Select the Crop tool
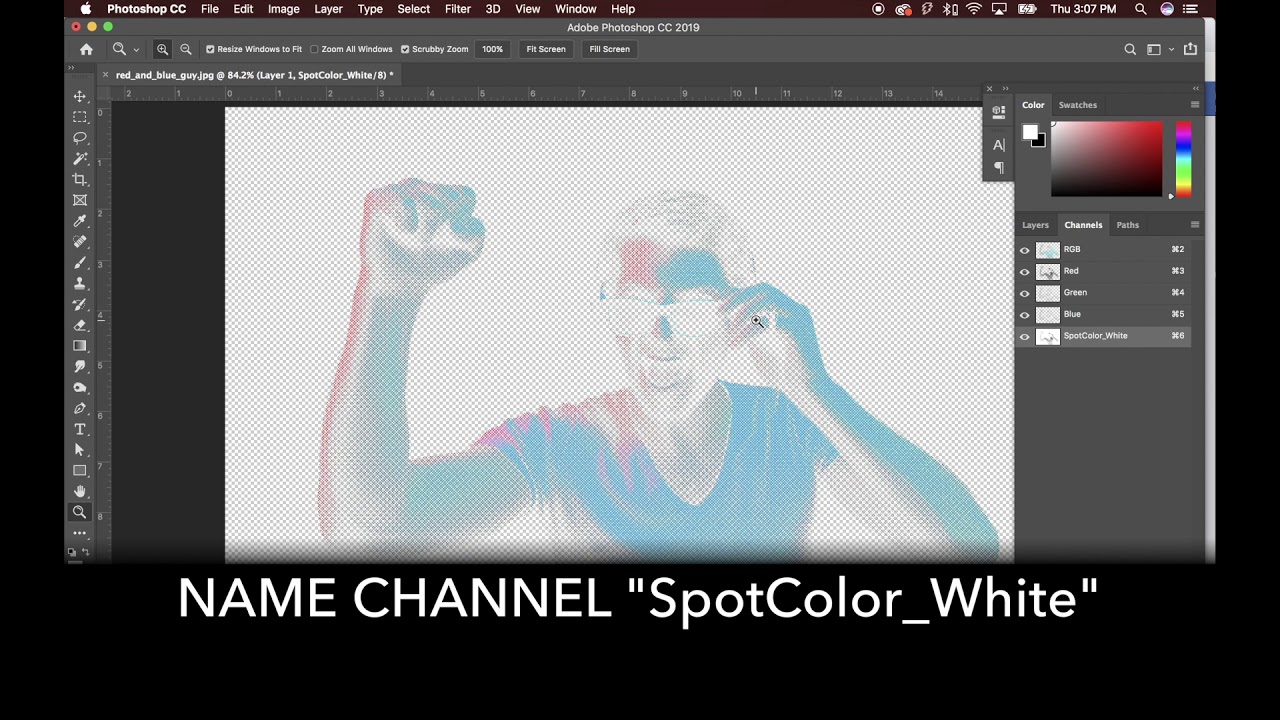 (x=80, y=179)
